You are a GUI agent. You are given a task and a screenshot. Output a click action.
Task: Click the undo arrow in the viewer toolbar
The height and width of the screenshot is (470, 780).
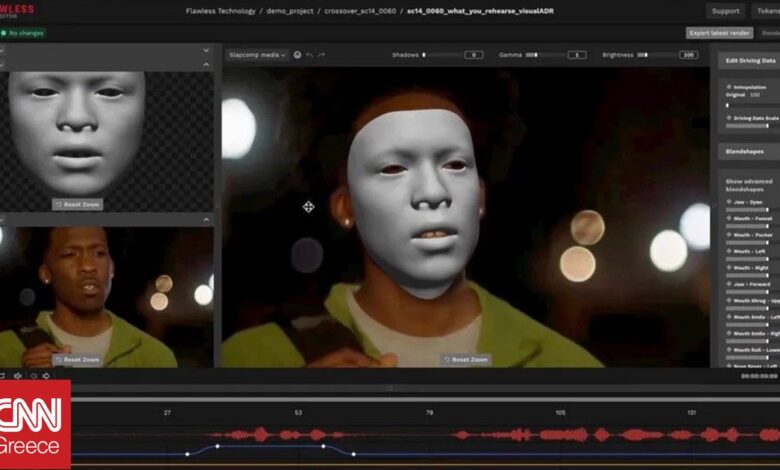pos(310,55)
